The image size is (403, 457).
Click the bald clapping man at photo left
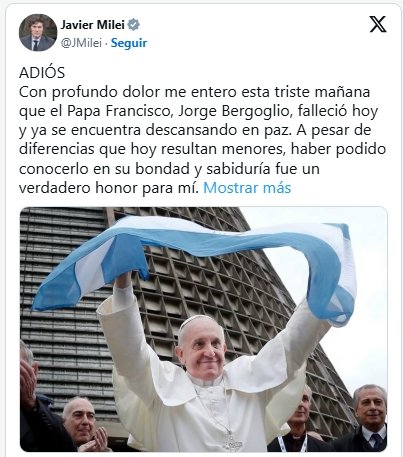(83, 423)
